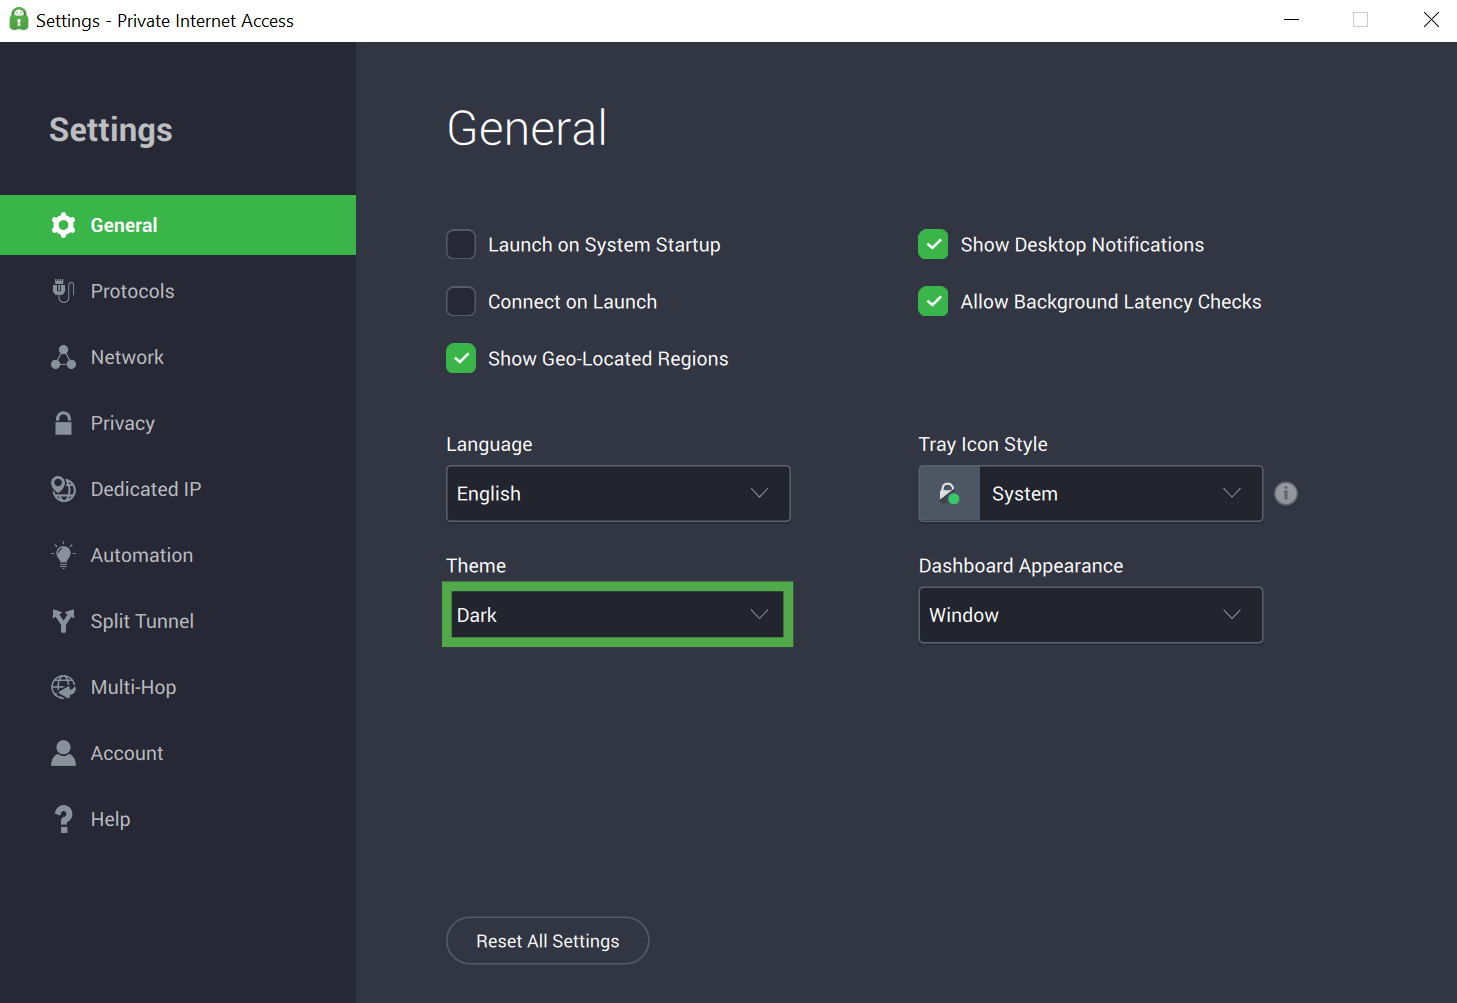Click the Network nodes icon
The height and width of the screenshot is (1003, 1457).
63,357
